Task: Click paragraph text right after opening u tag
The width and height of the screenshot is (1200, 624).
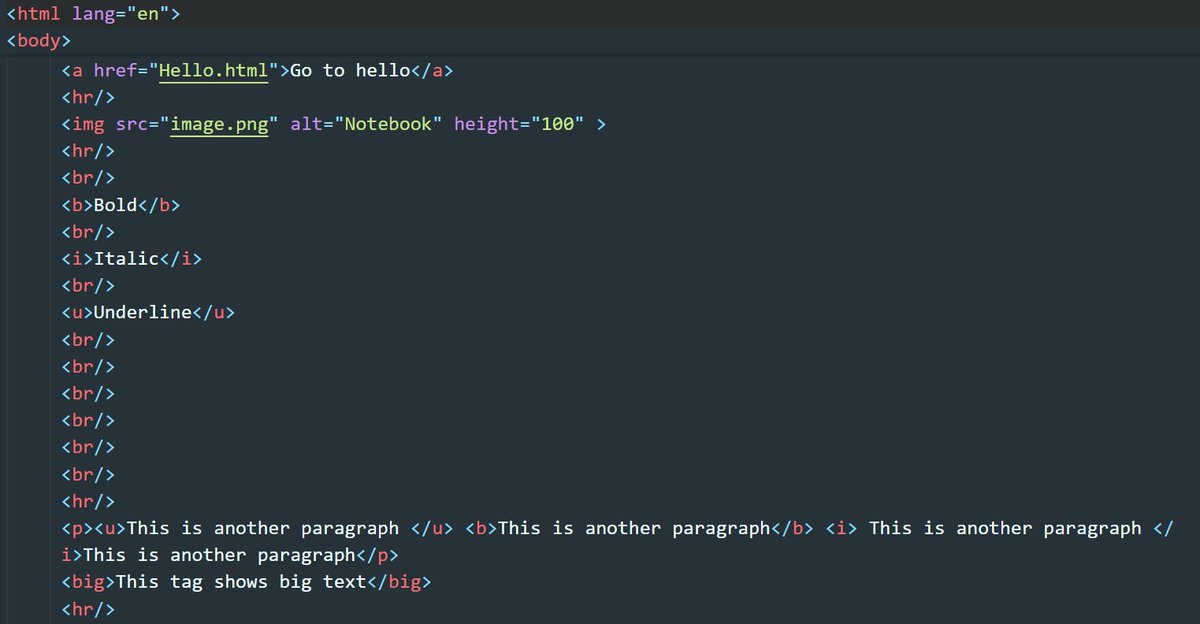Action: [x=262, y=528]
